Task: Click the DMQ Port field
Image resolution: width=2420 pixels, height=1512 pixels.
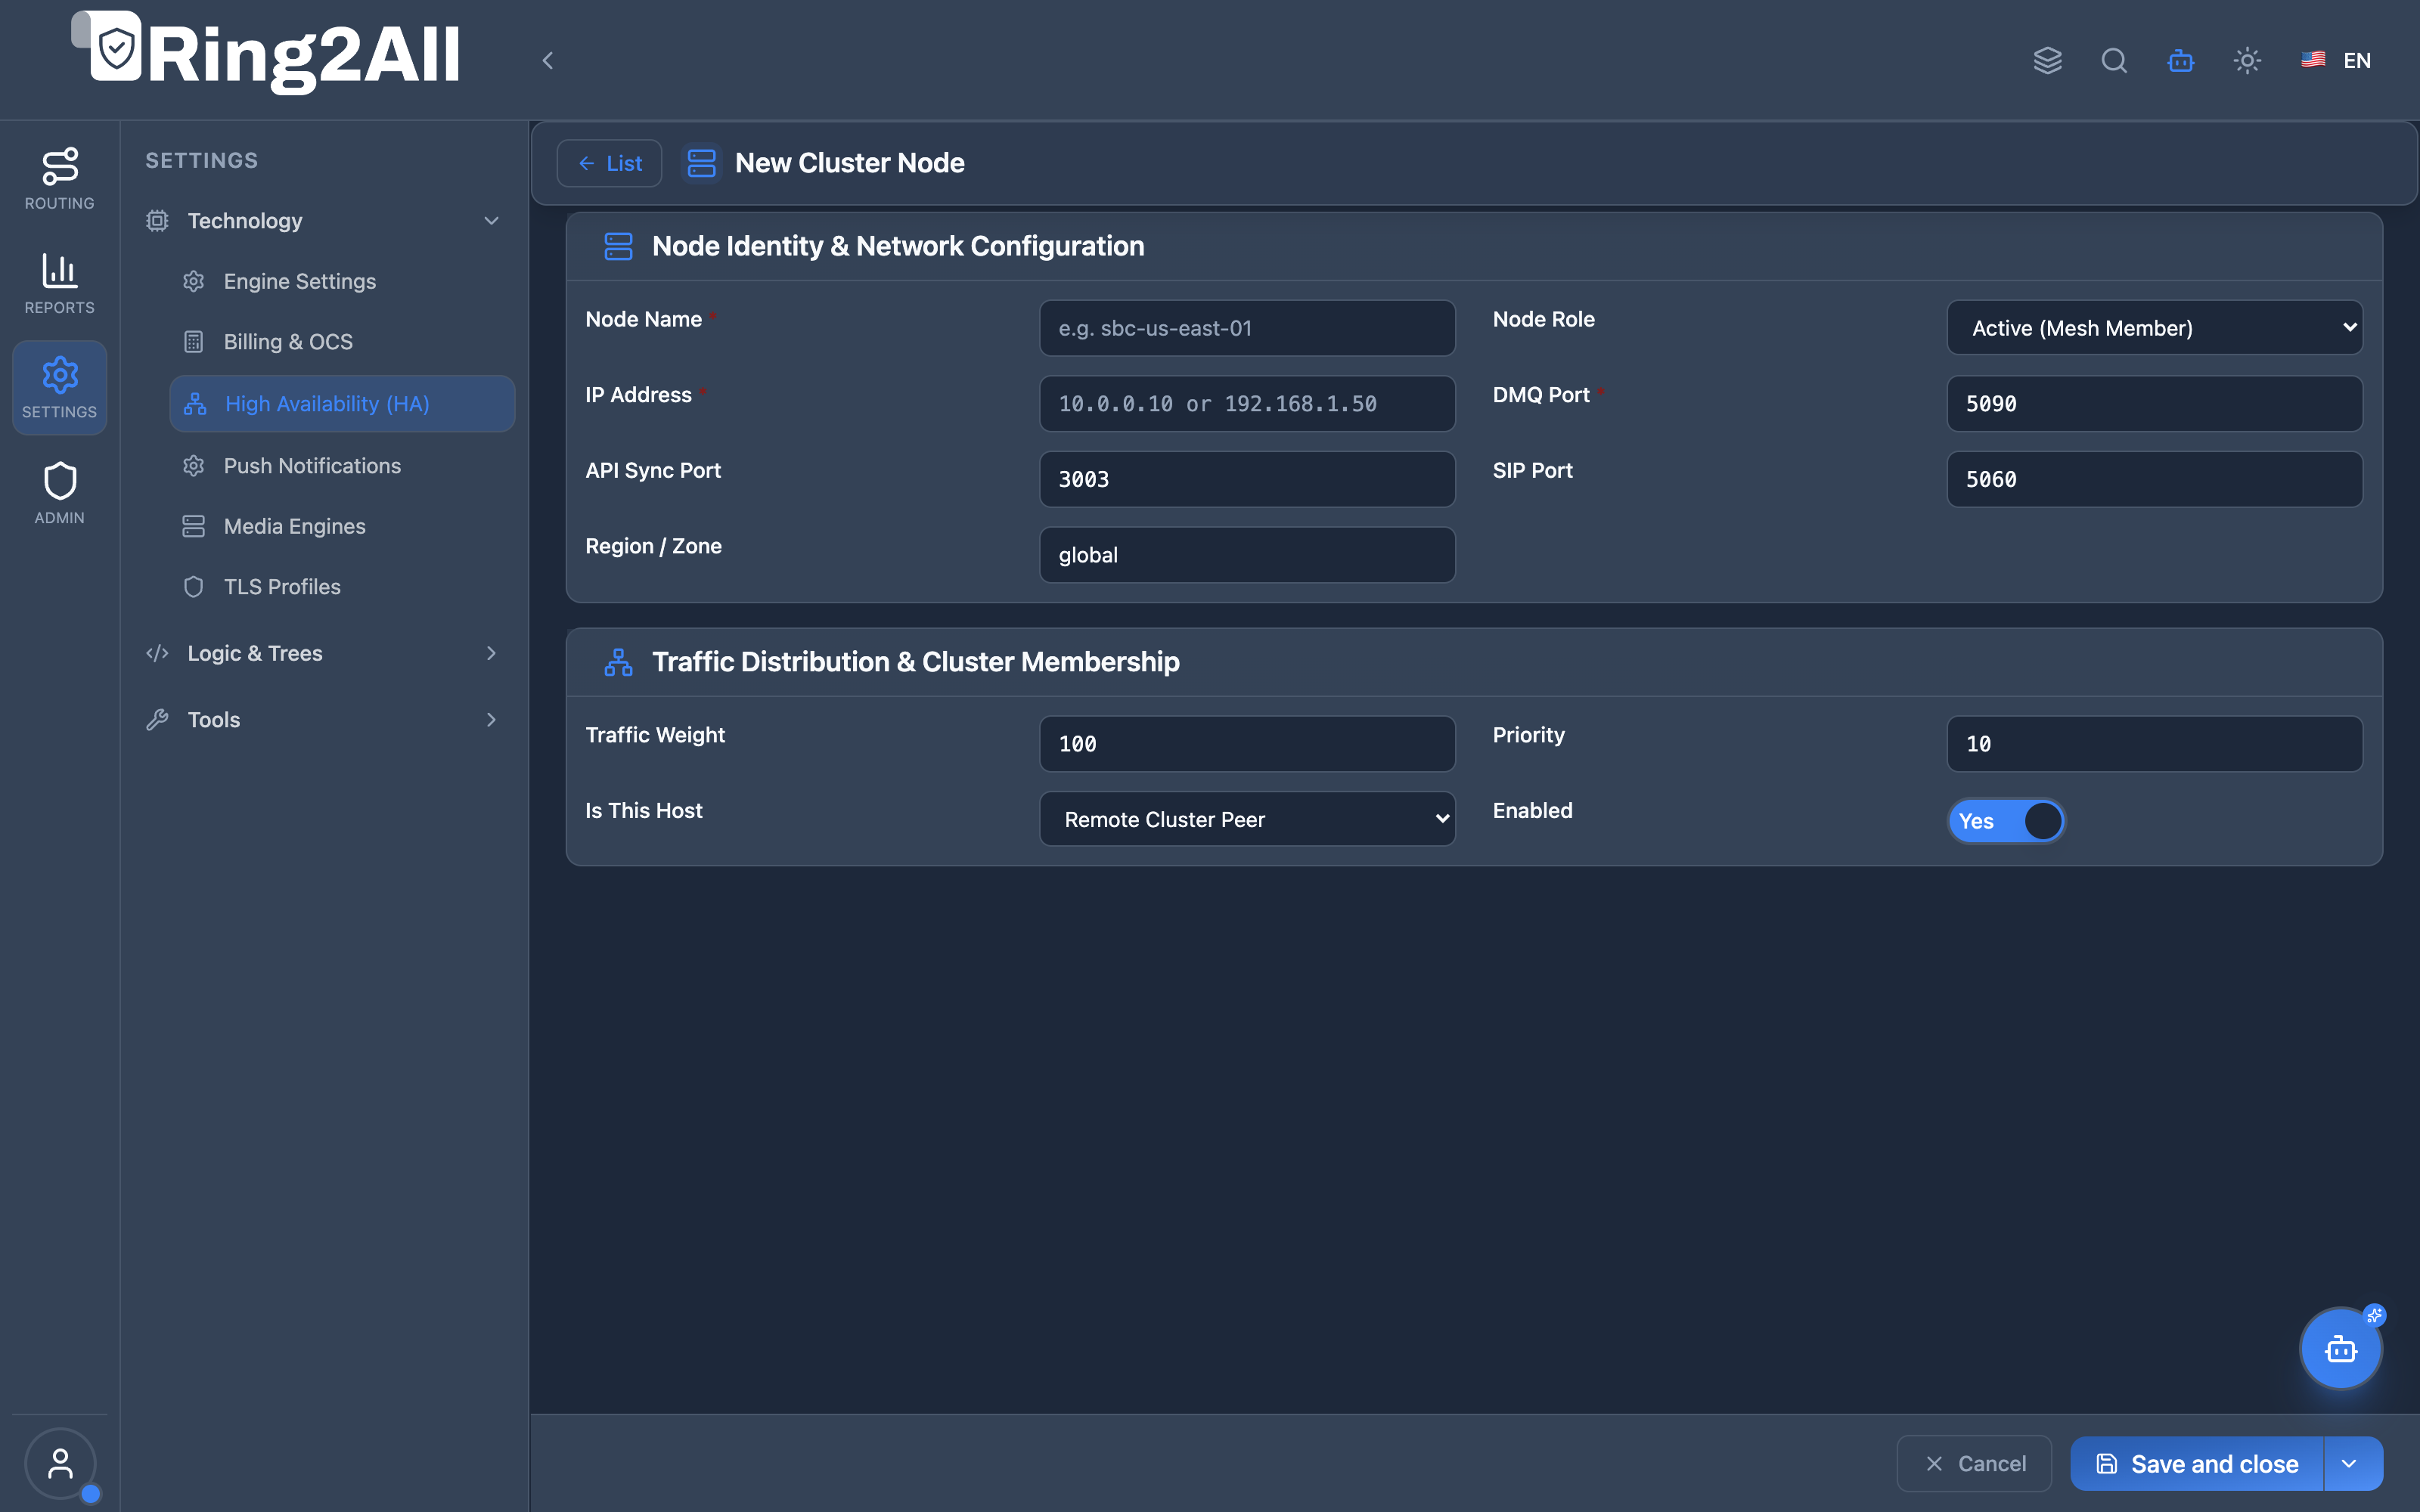Action: [2154, 404]
